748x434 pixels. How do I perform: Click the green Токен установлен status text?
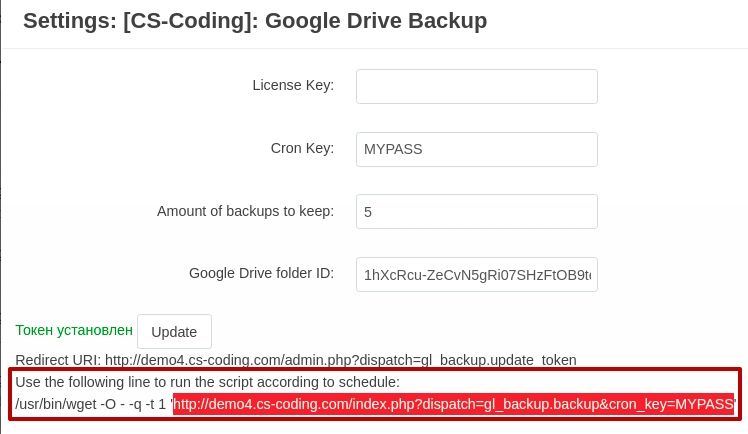coord(74,330)
